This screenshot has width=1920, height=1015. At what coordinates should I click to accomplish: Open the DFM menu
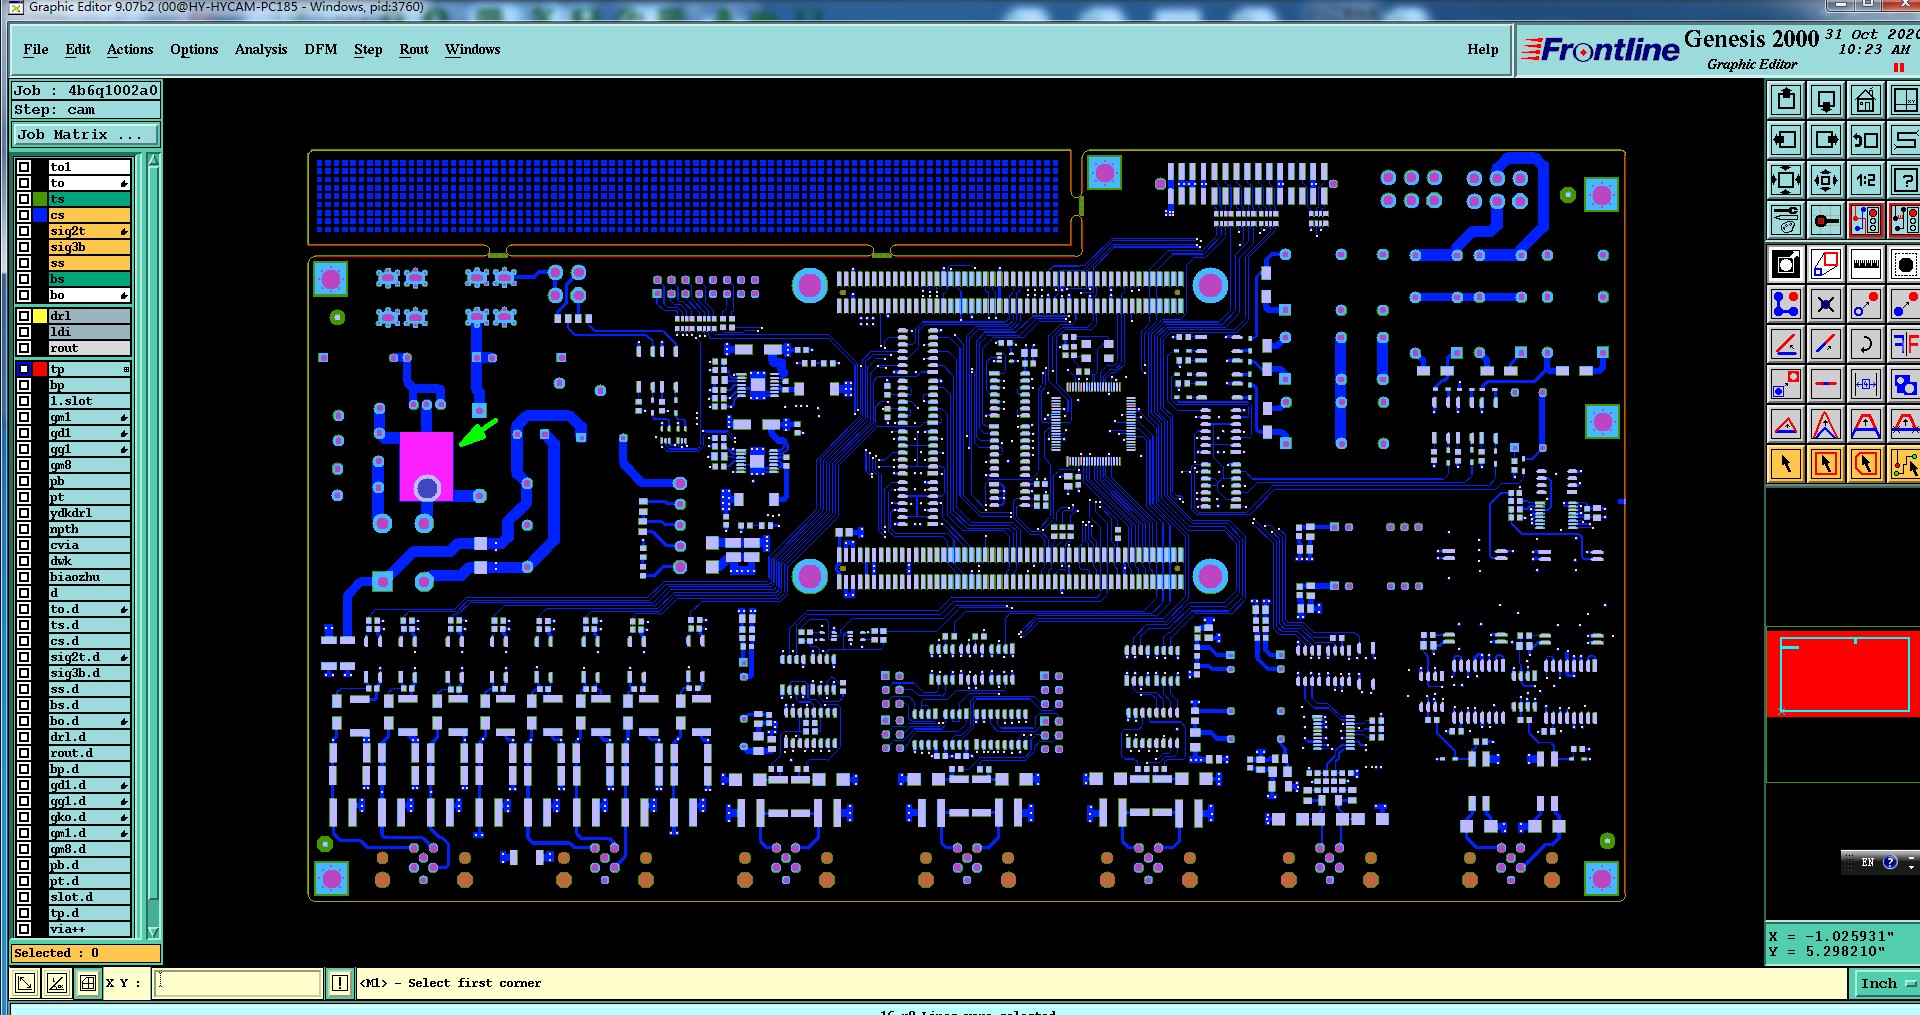(x=321, y=49)
